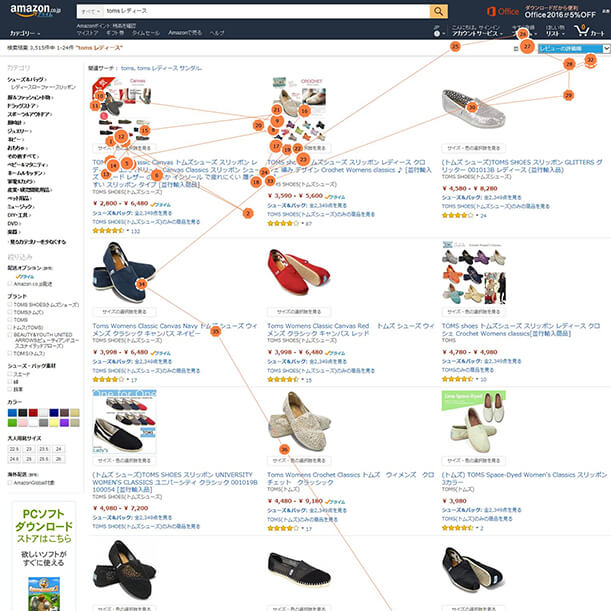The width and height of the screenshot is (611, 611).
Task: Check the Amazon.co.jp delivery checkbox
Action: [x=10, y=284]
